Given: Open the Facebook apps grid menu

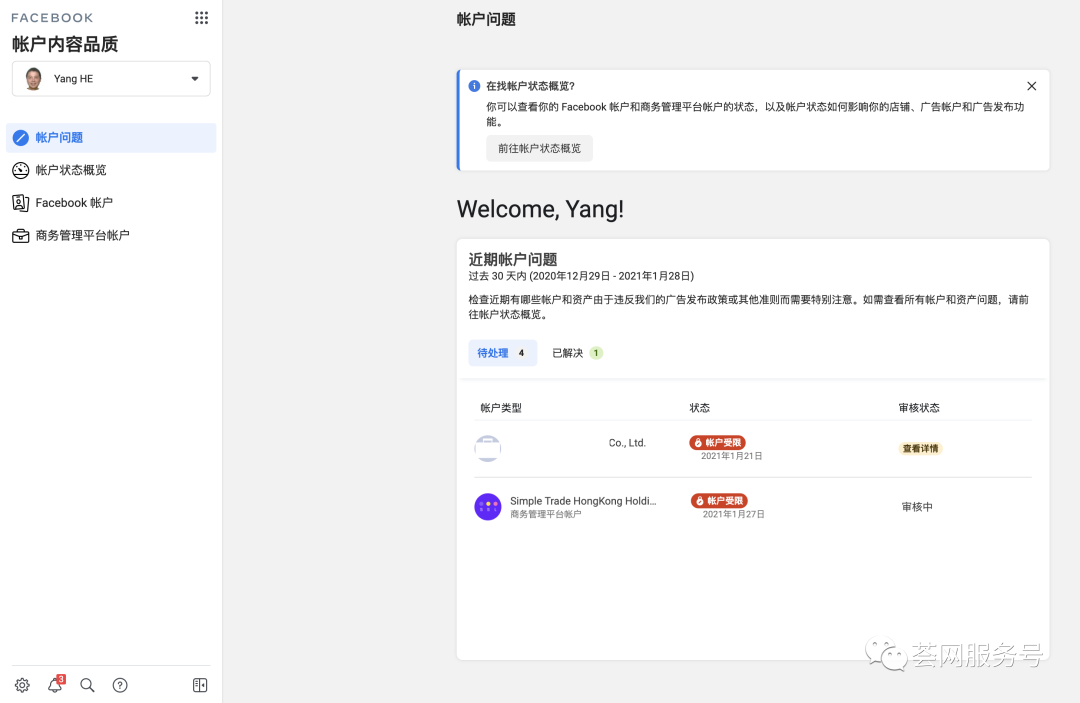Looking at the screenshot, I should tap(201, 18).
